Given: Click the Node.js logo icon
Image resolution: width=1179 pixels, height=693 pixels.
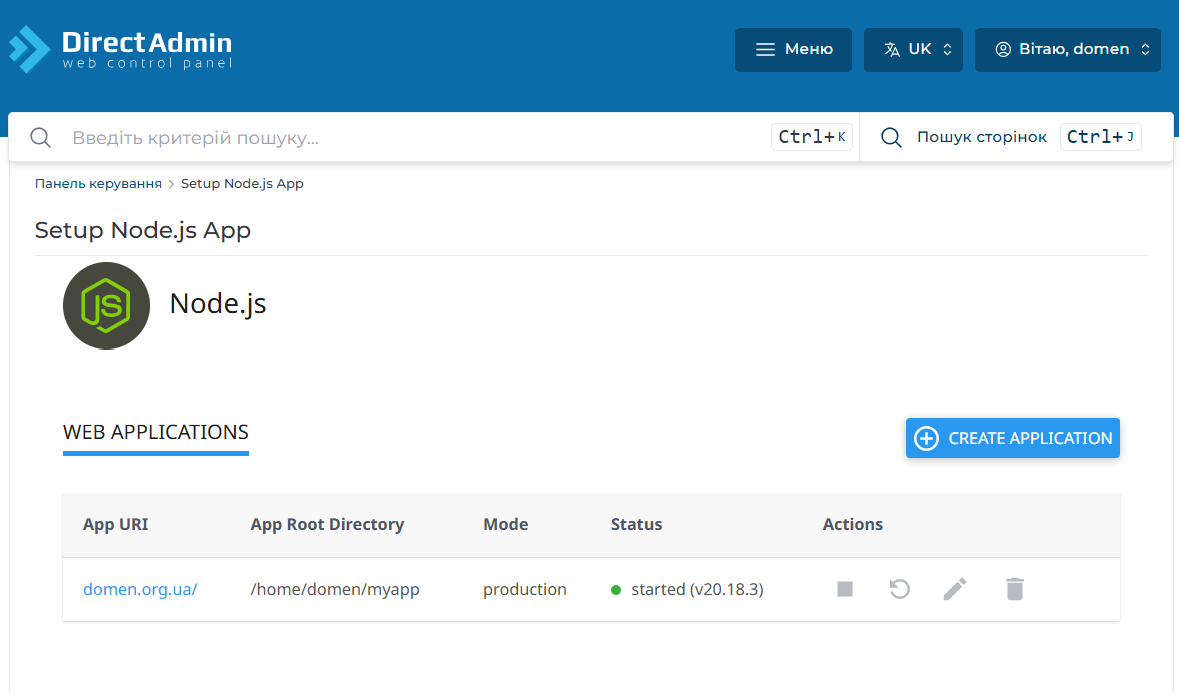Looking at the screenshot, I should 106,305.
